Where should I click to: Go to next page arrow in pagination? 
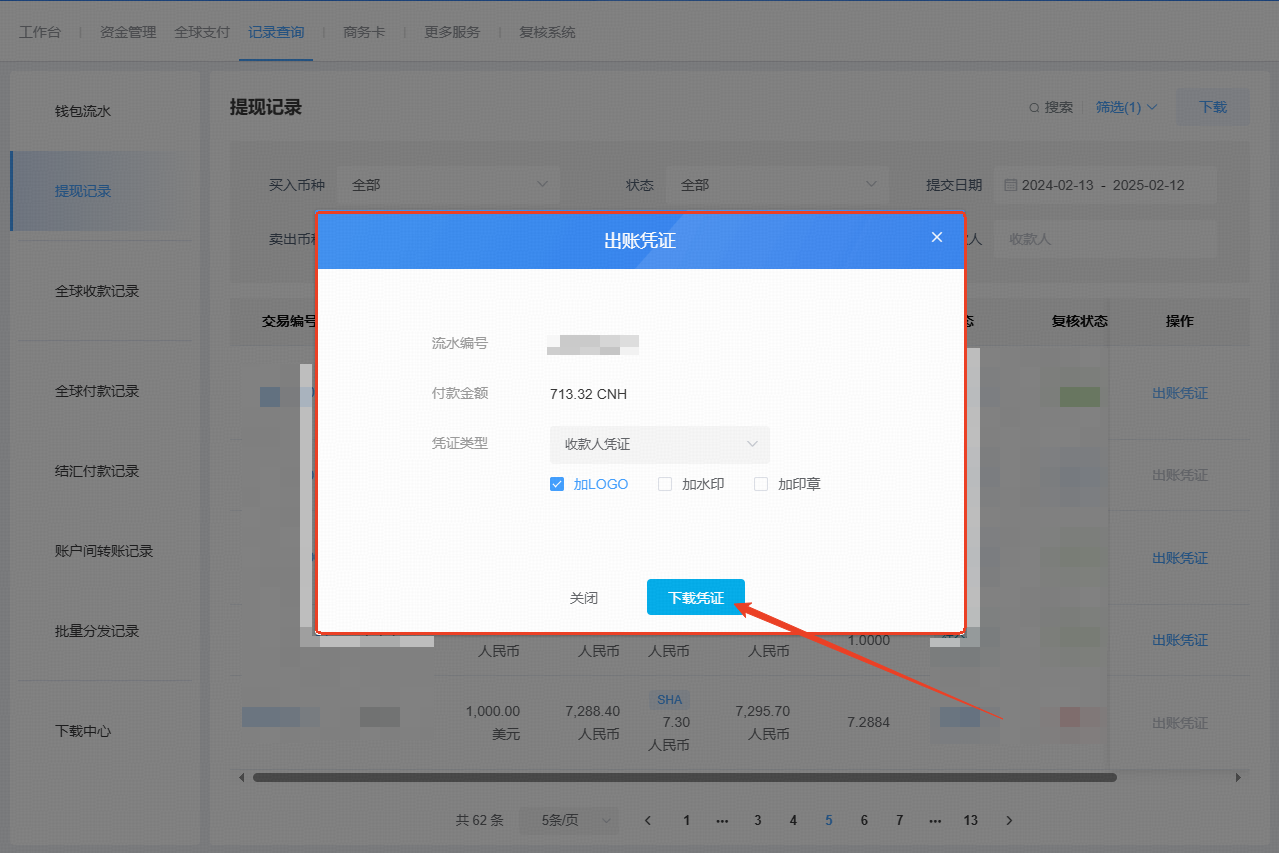click(x=1009, y=820)
